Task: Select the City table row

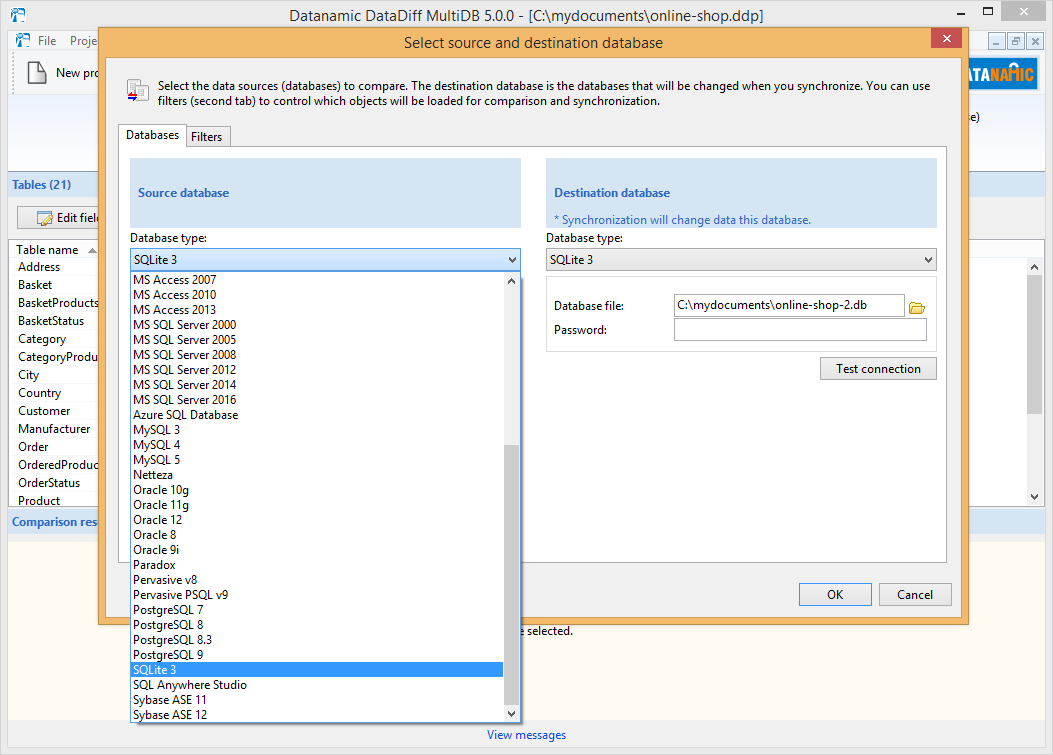Action: tap(54, 375)
